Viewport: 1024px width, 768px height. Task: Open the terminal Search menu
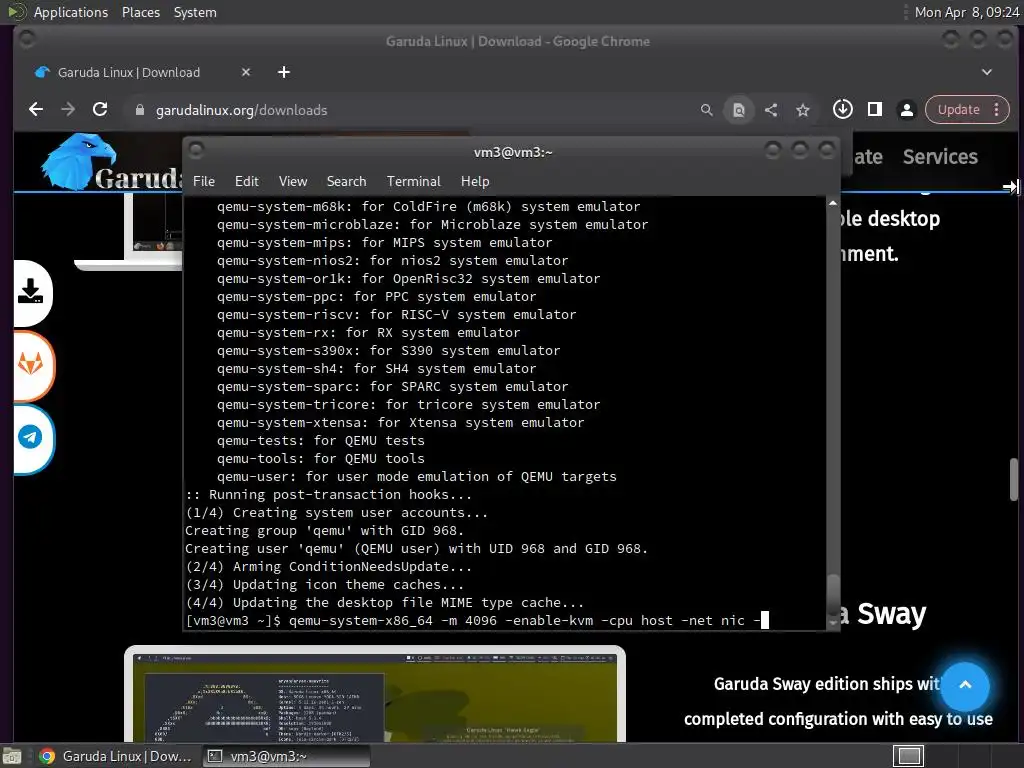coord(346,181)
